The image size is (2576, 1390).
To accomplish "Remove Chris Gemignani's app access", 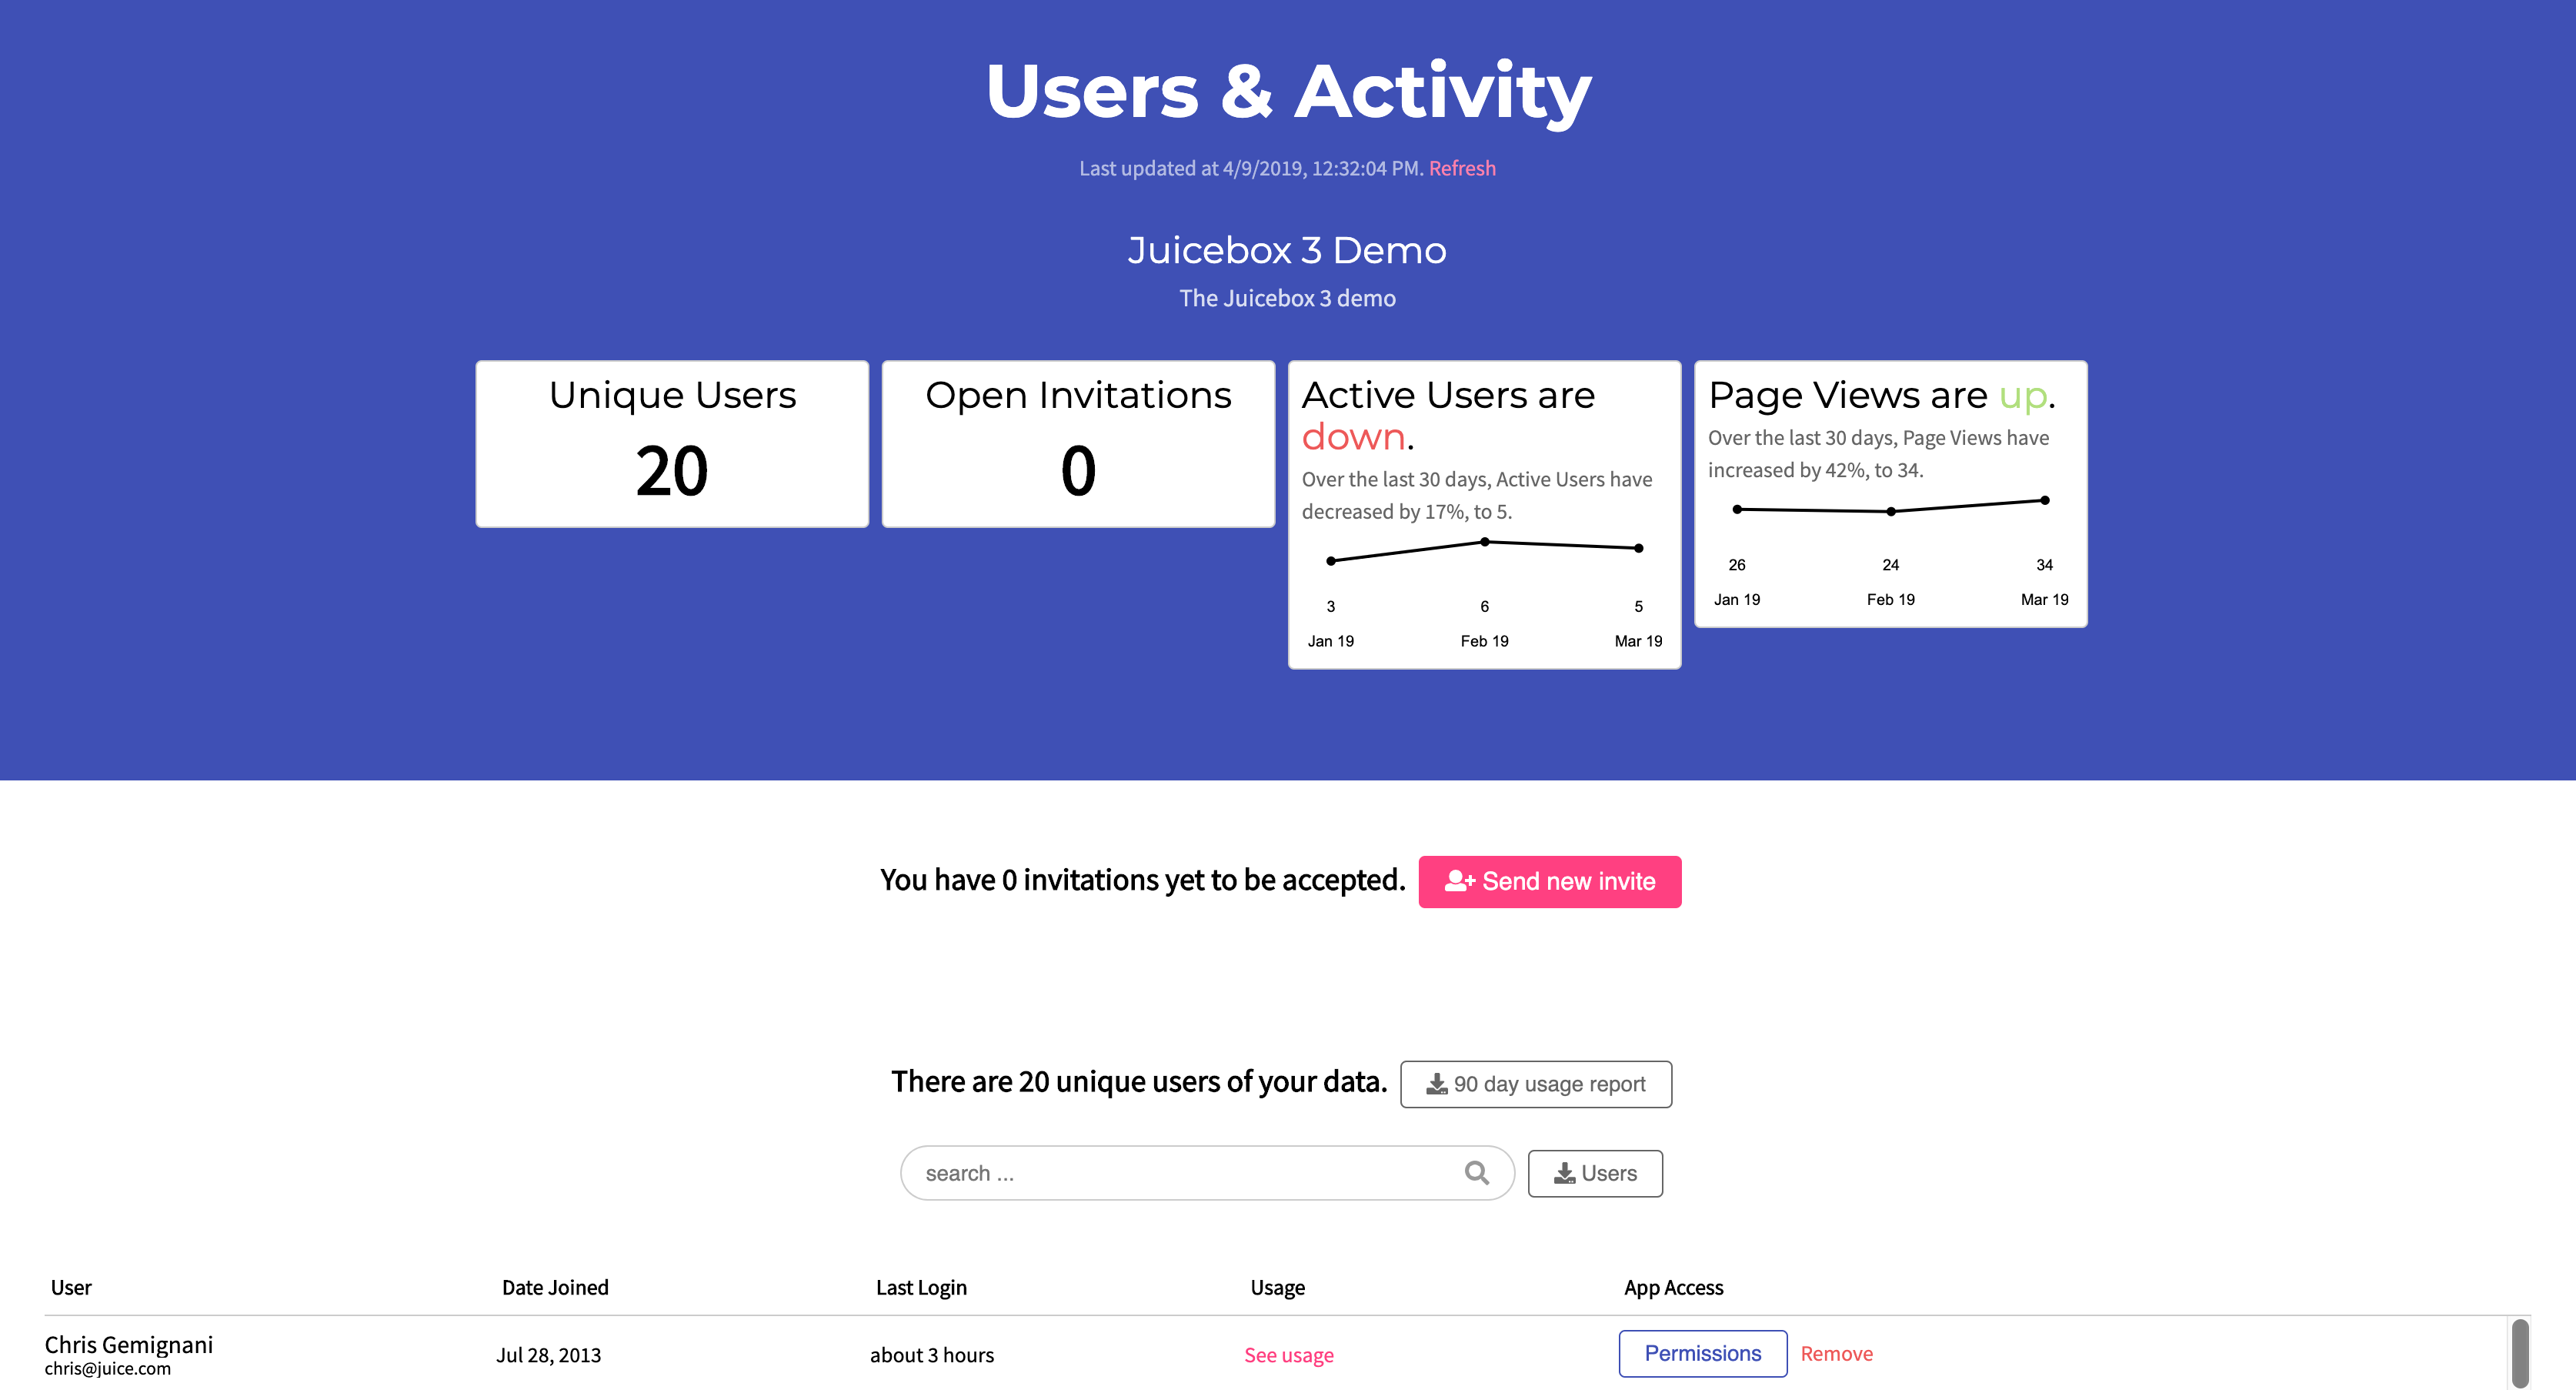I will pyautogui.click(x=1836, y=1353).
